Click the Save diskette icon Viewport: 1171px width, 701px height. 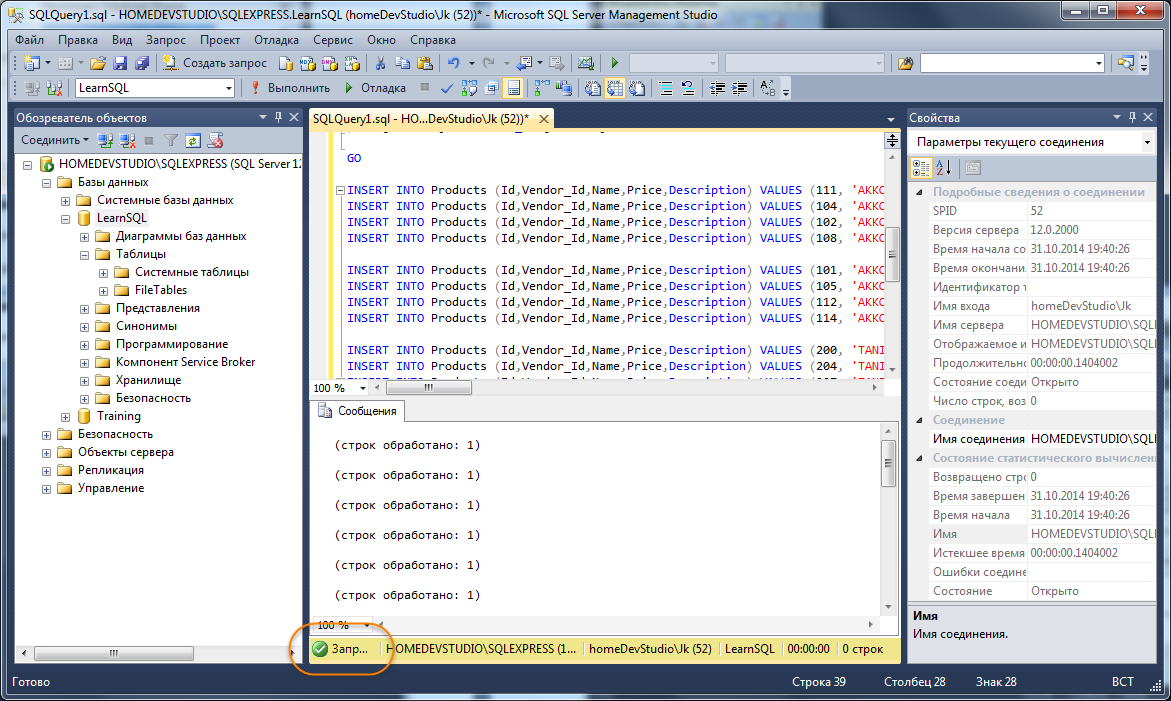click(x=119, y=63)
